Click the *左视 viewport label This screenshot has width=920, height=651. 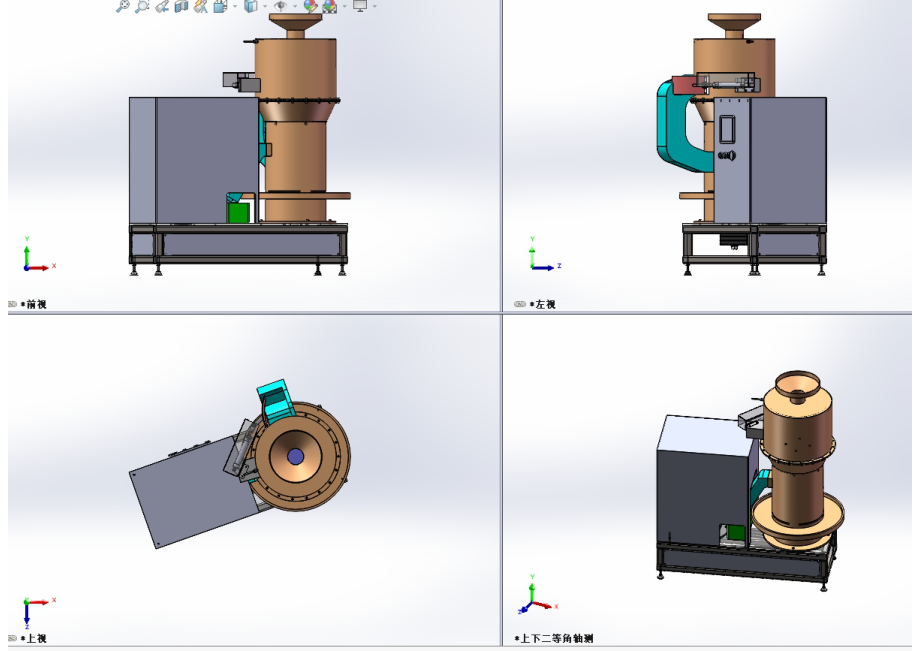click(542, 304)
